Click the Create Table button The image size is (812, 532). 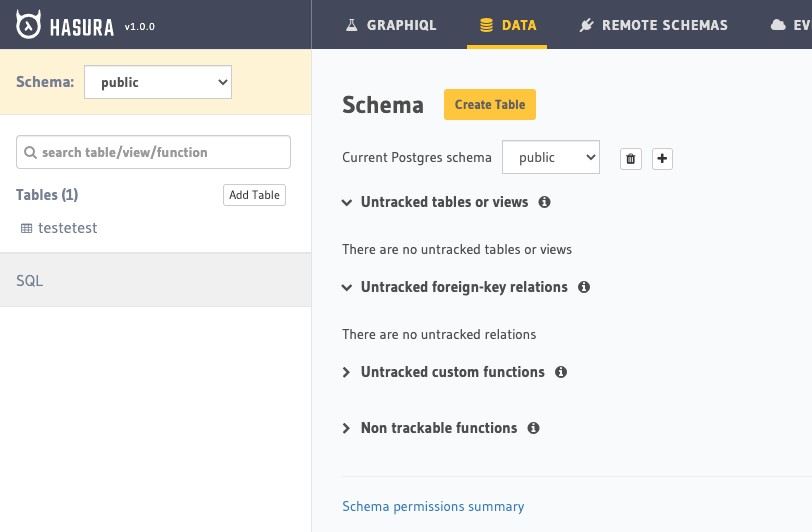click(x=490, y=105)
